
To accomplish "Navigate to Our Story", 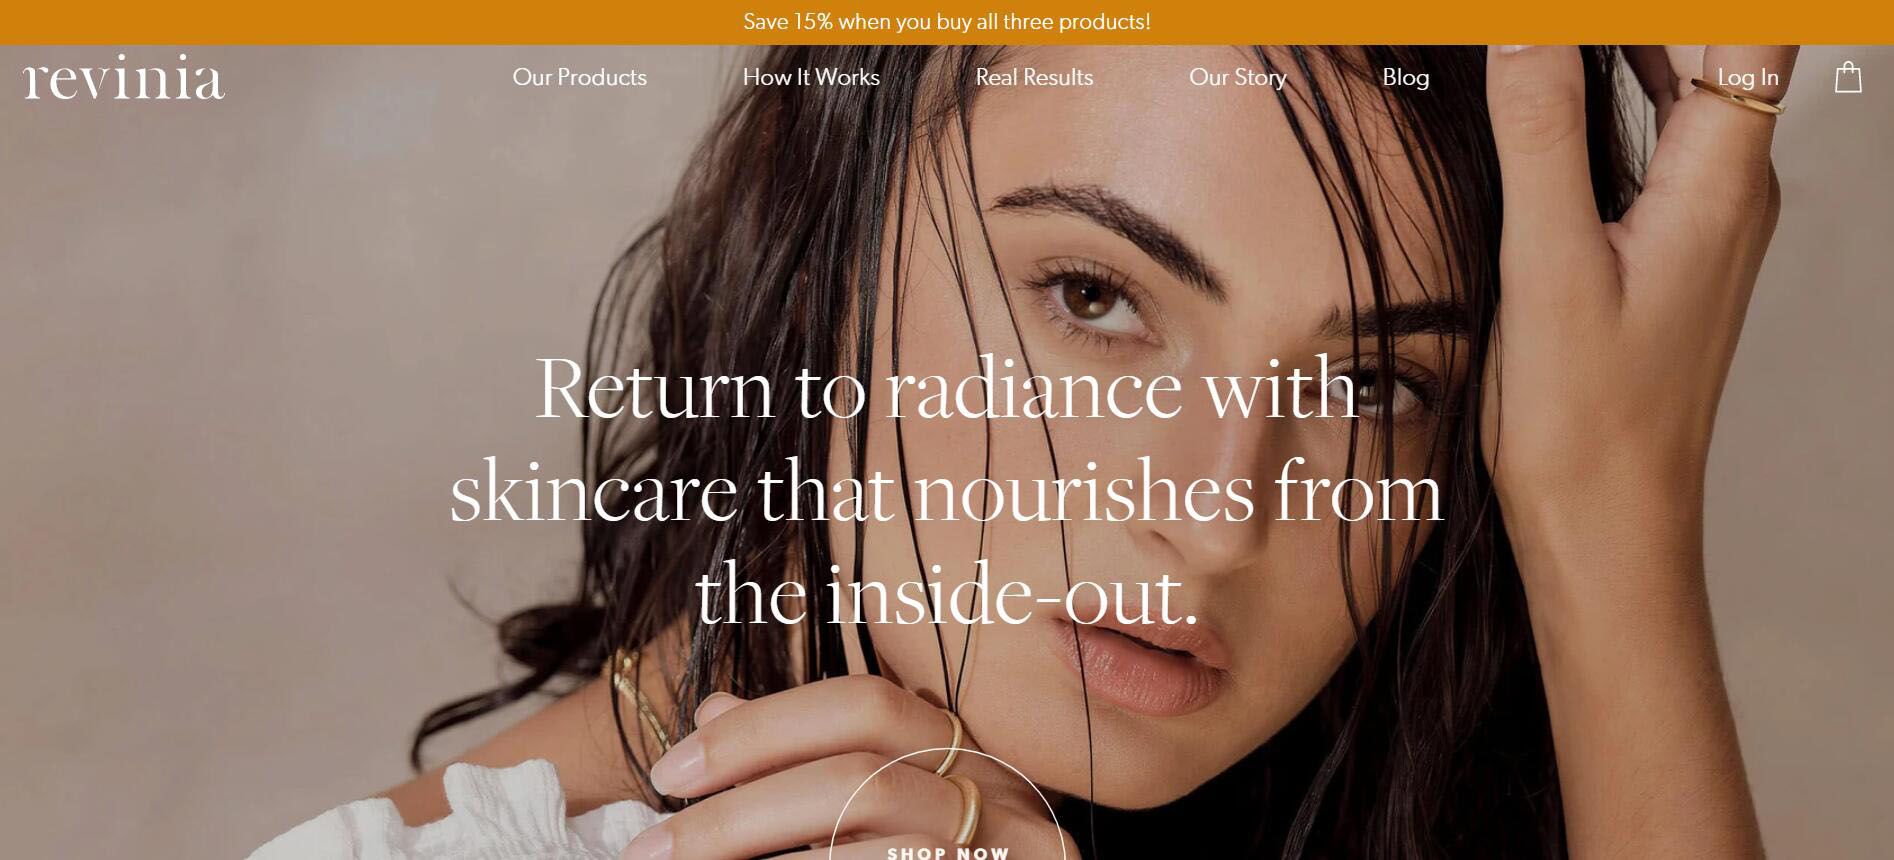I will click(1237, 77).
